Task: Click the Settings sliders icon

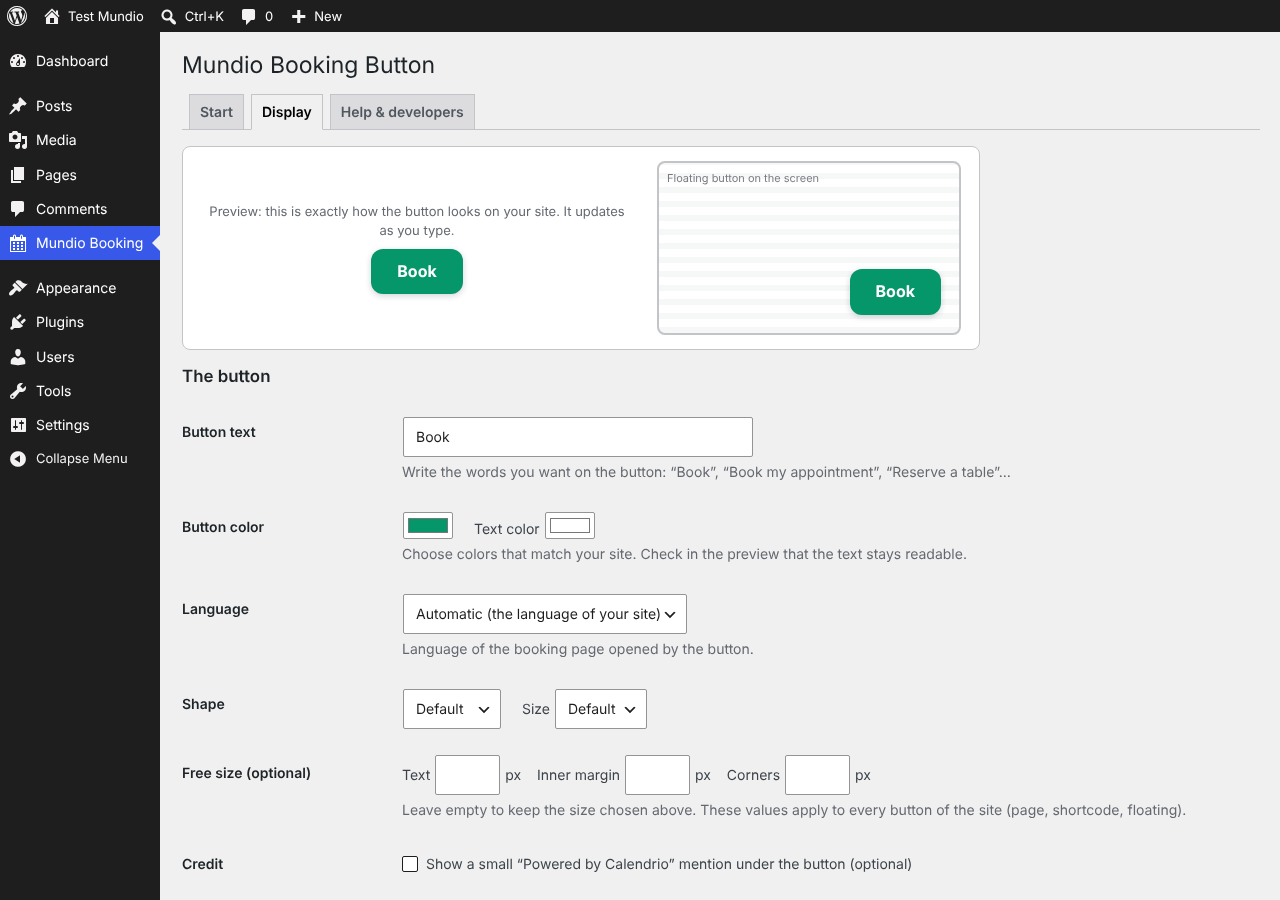Action: pos(18,425)
